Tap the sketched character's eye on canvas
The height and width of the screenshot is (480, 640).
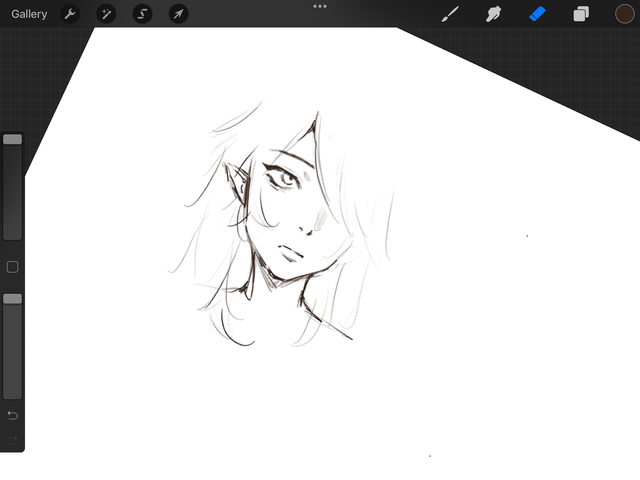pos(286,180)
